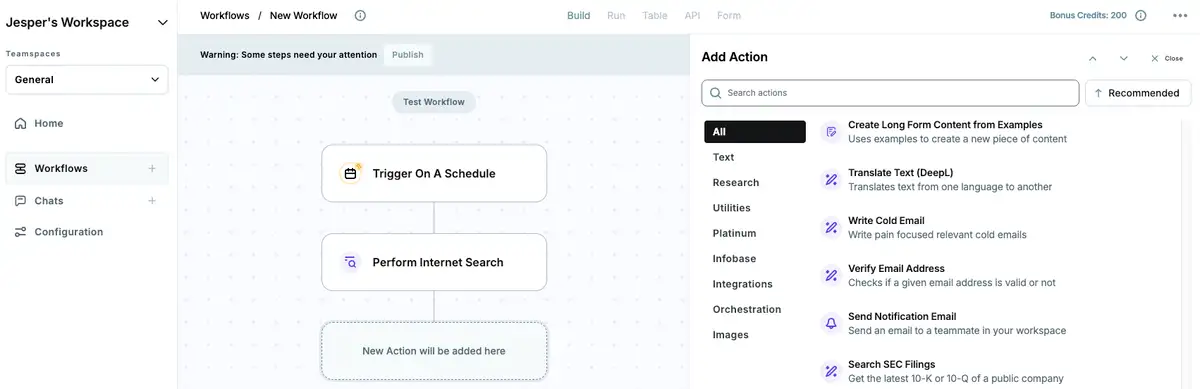Viewport: 1200px width, 389px height.
Task: Switch to the API tab
Action: 692,15
